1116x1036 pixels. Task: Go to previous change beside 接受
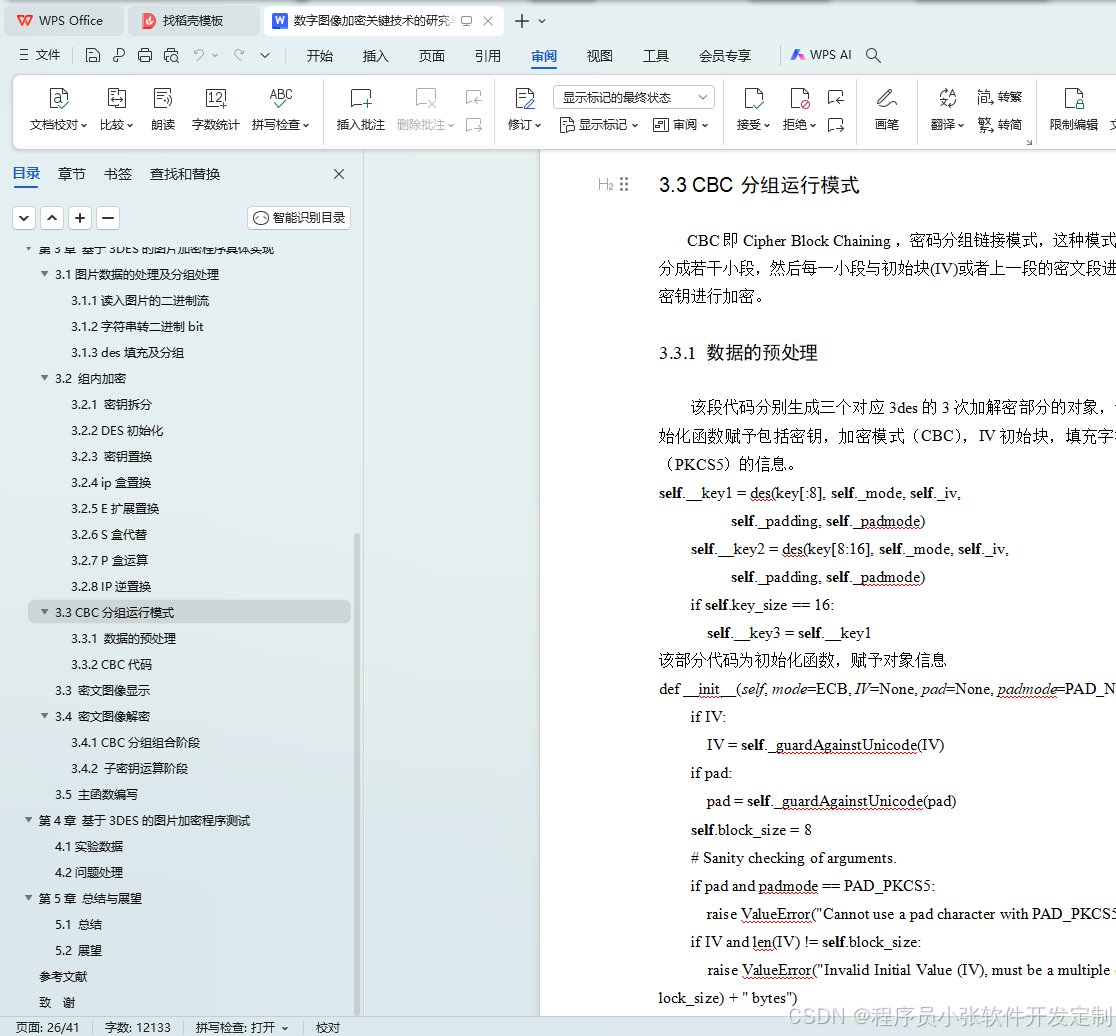tap(836, 97)
